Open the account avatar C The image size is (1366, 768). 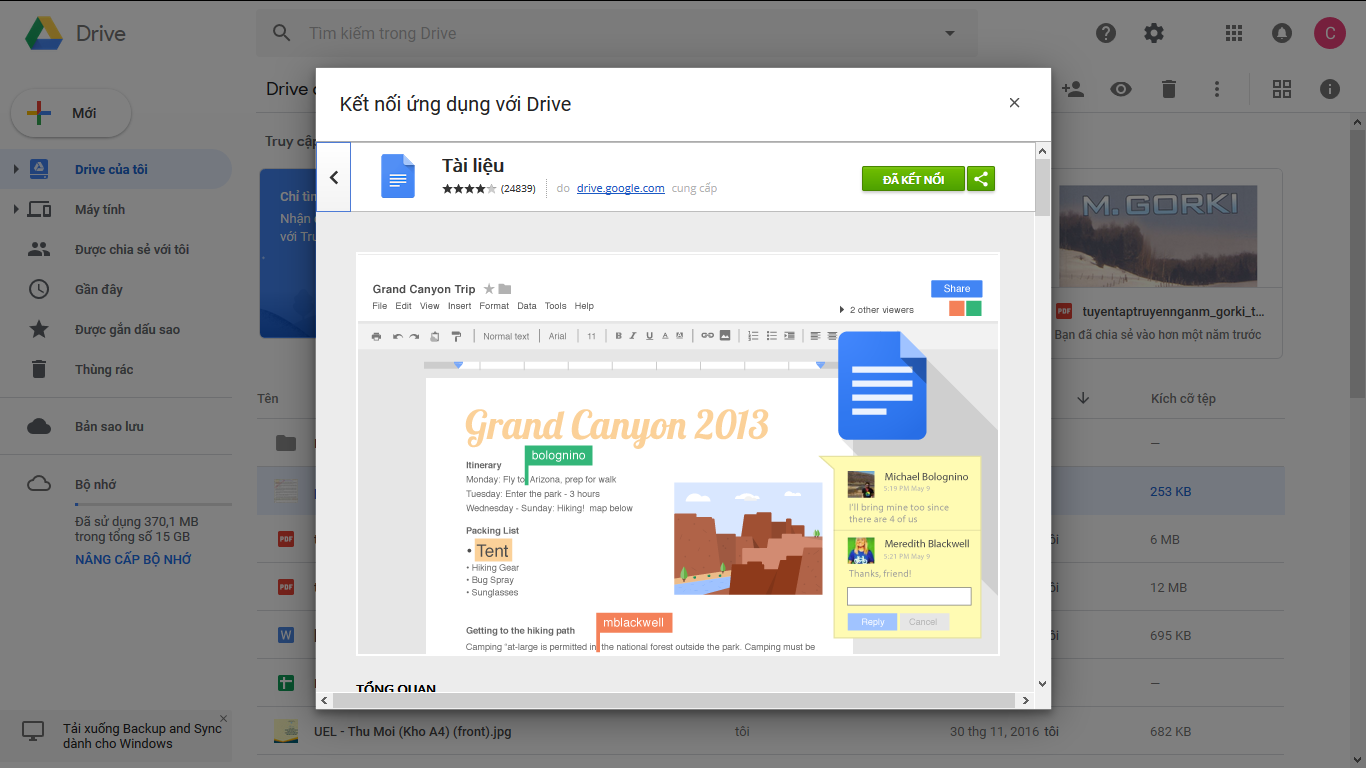(1330, 33)
